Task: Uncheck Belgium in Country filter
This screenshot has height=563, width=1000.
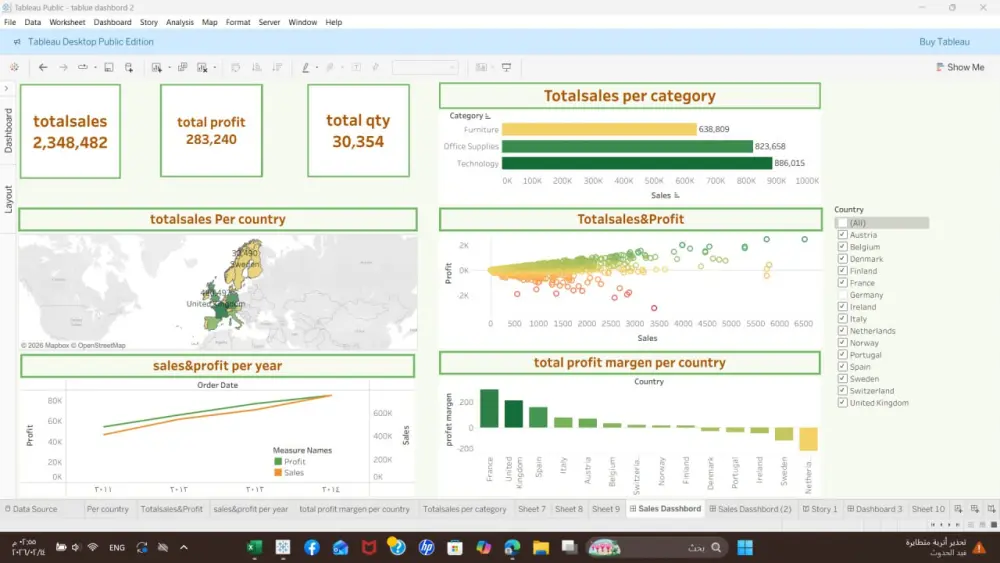Action: click(842, 247)
